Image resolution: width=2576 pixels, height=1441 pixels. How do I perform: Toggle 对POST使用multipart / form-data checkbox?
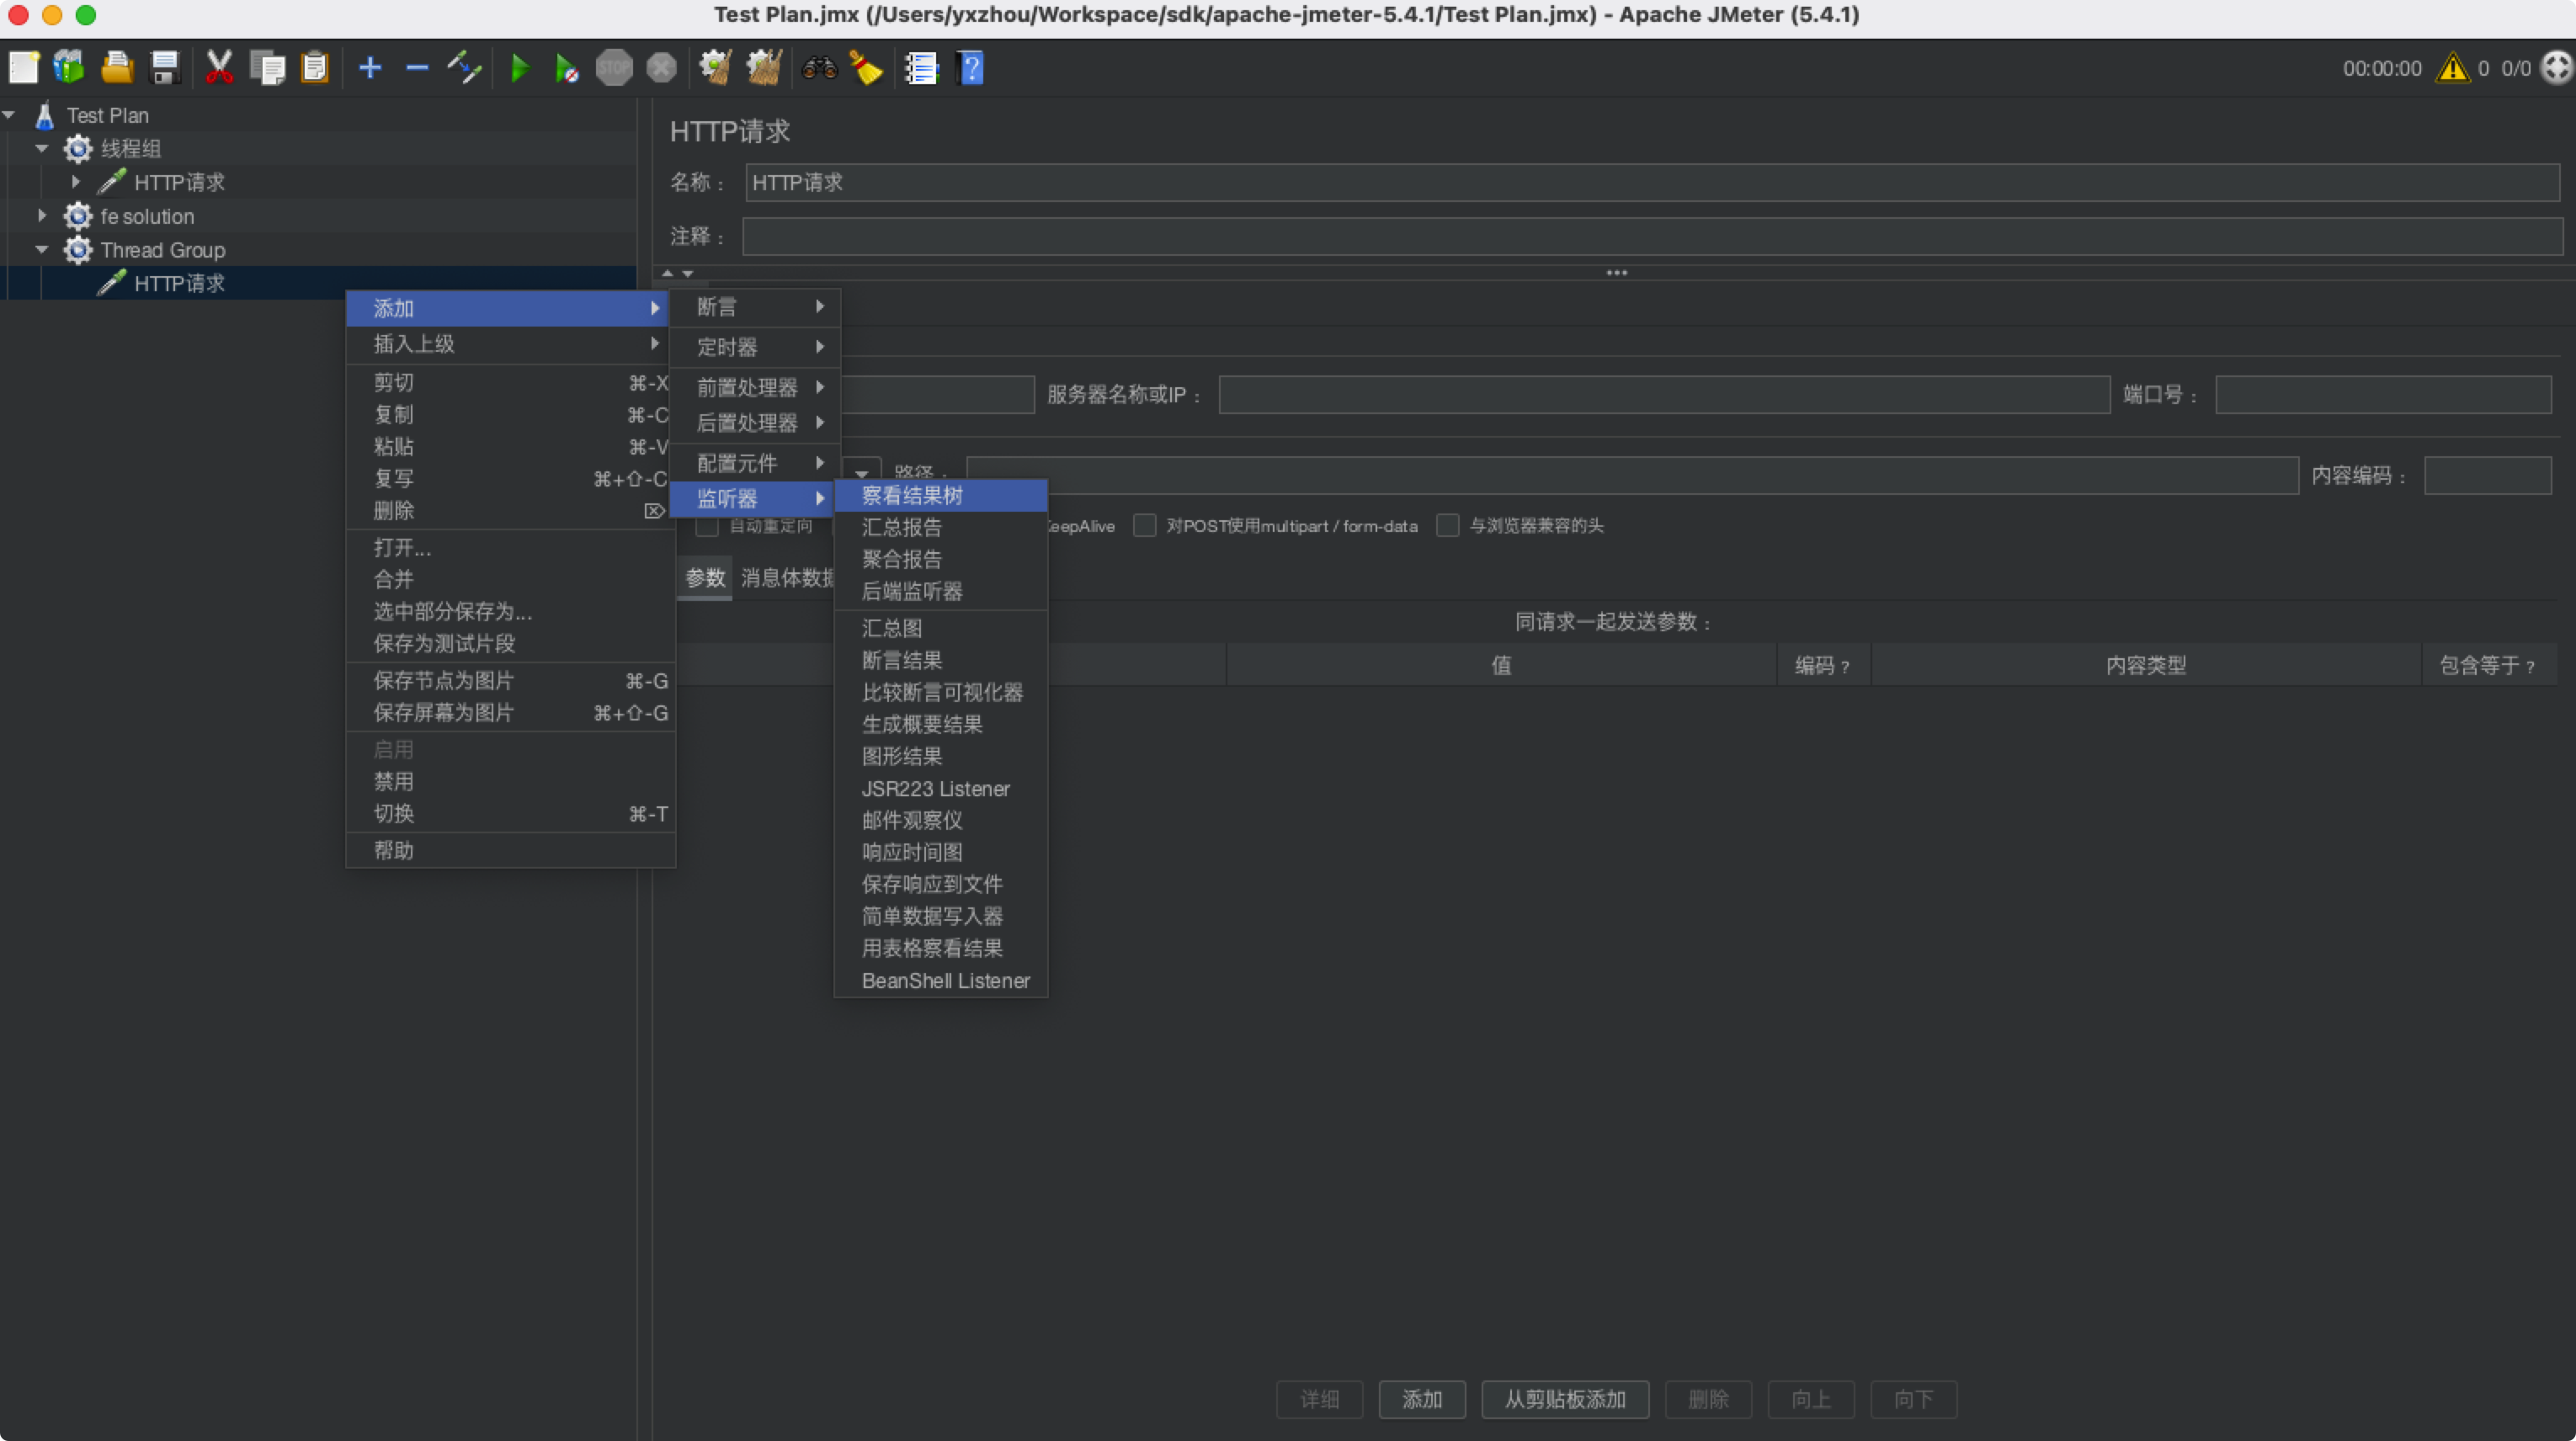(x=1145, y=526)
